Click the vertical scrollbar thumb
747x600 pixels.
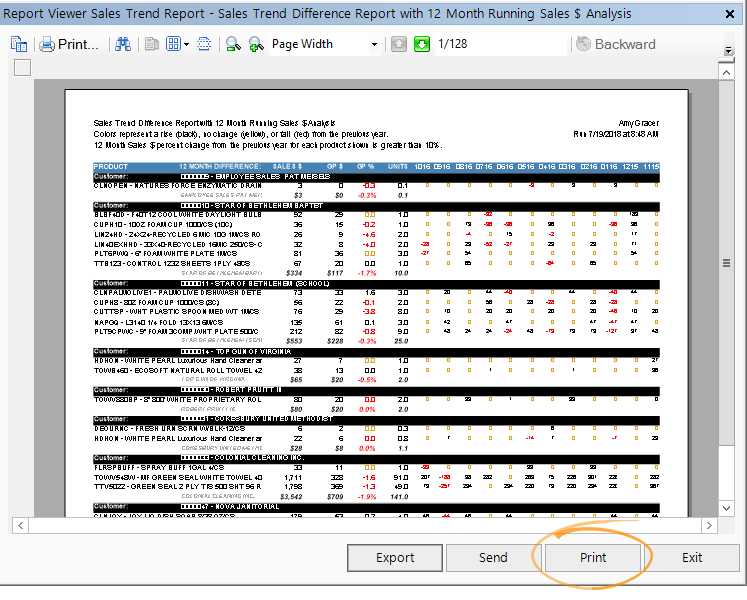pyautogui.click(x=726, y=263)
